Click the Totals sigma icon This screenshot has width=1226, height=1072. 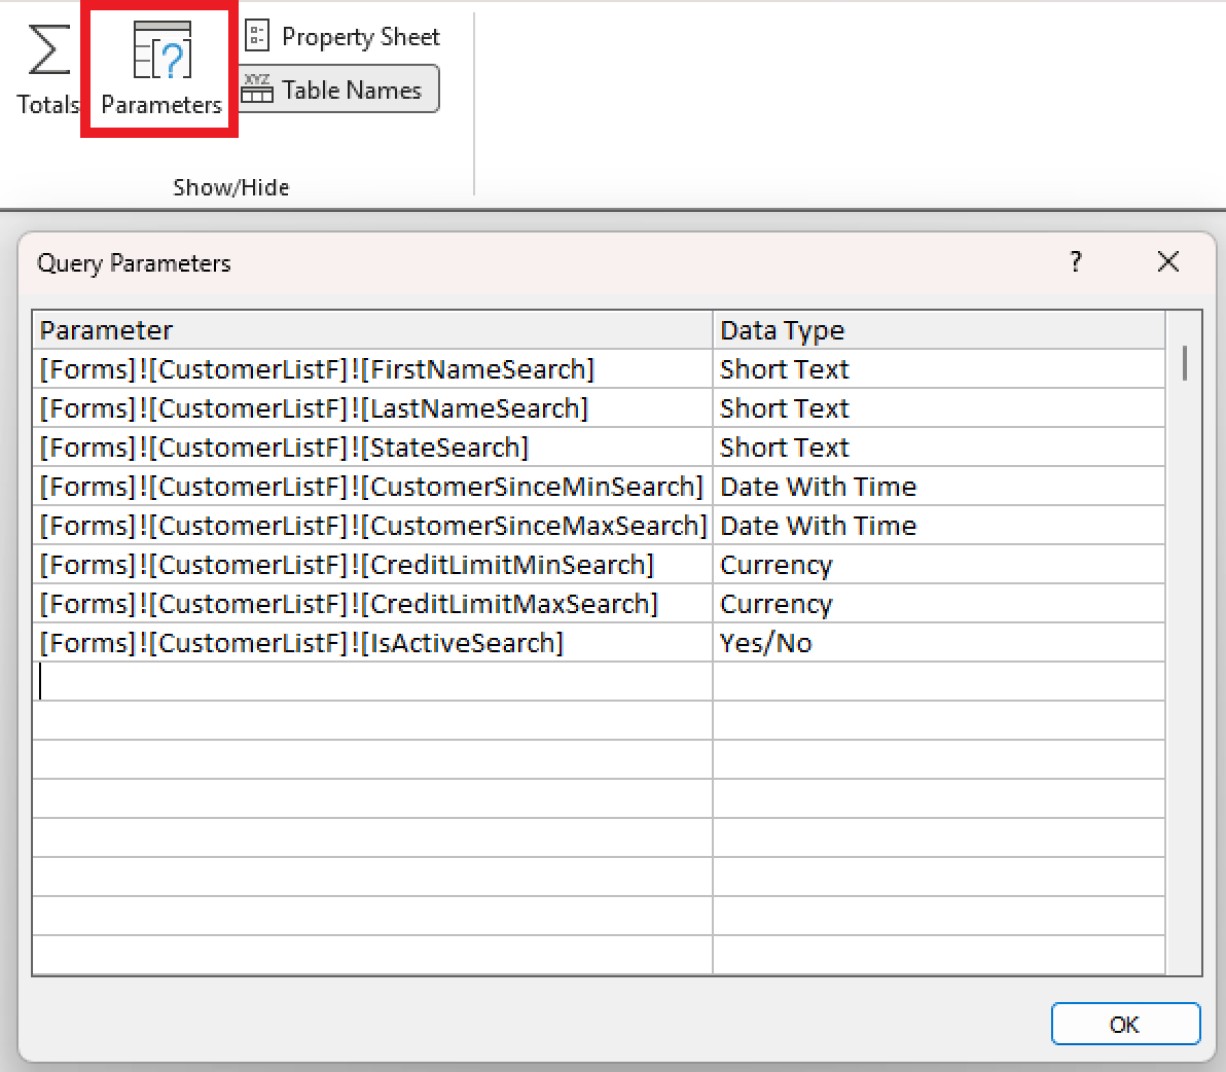48,51
